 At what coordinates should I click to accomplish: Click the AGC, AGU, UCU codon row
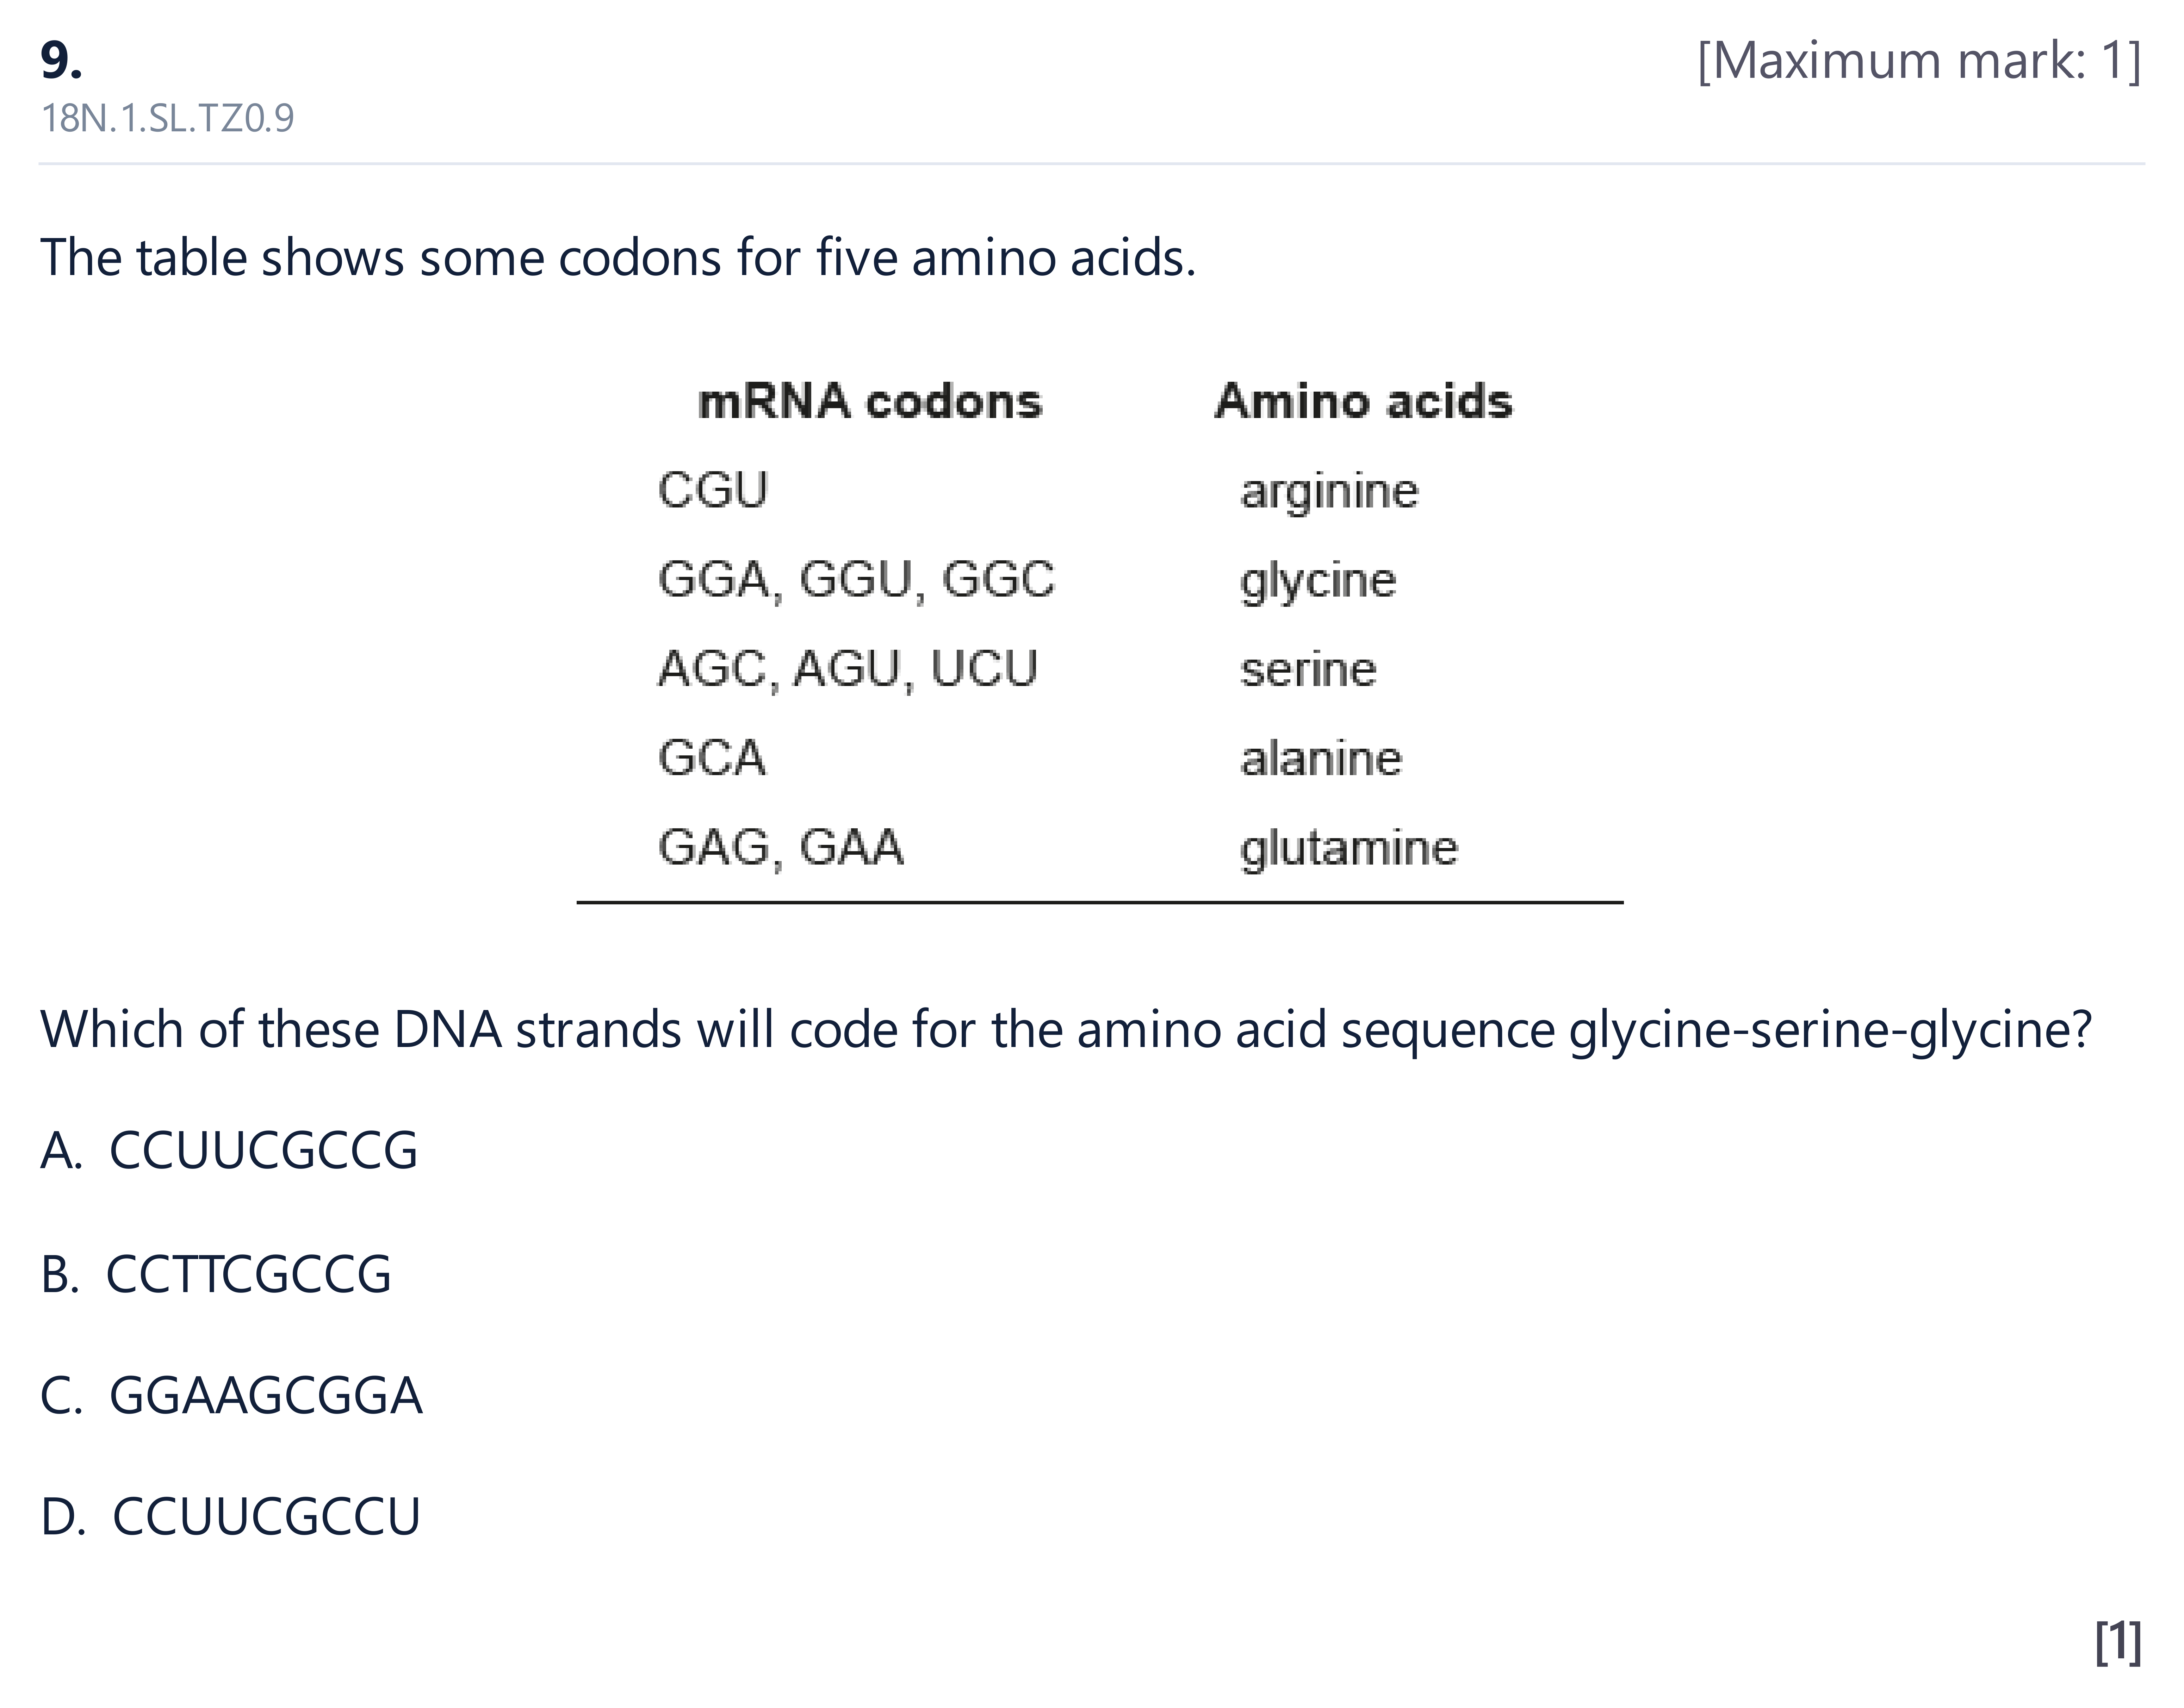coord(848,669)
